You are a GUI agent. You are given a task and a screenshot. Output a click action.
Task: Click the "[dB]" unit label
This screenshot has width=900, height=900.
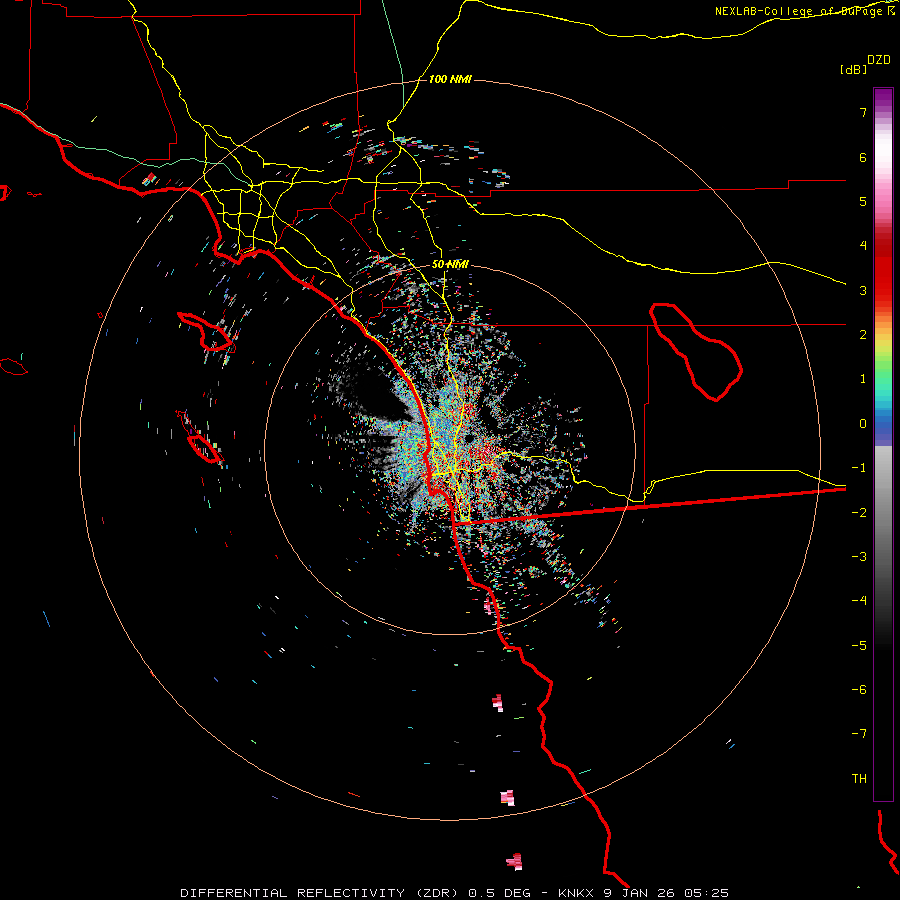point(854,69)
